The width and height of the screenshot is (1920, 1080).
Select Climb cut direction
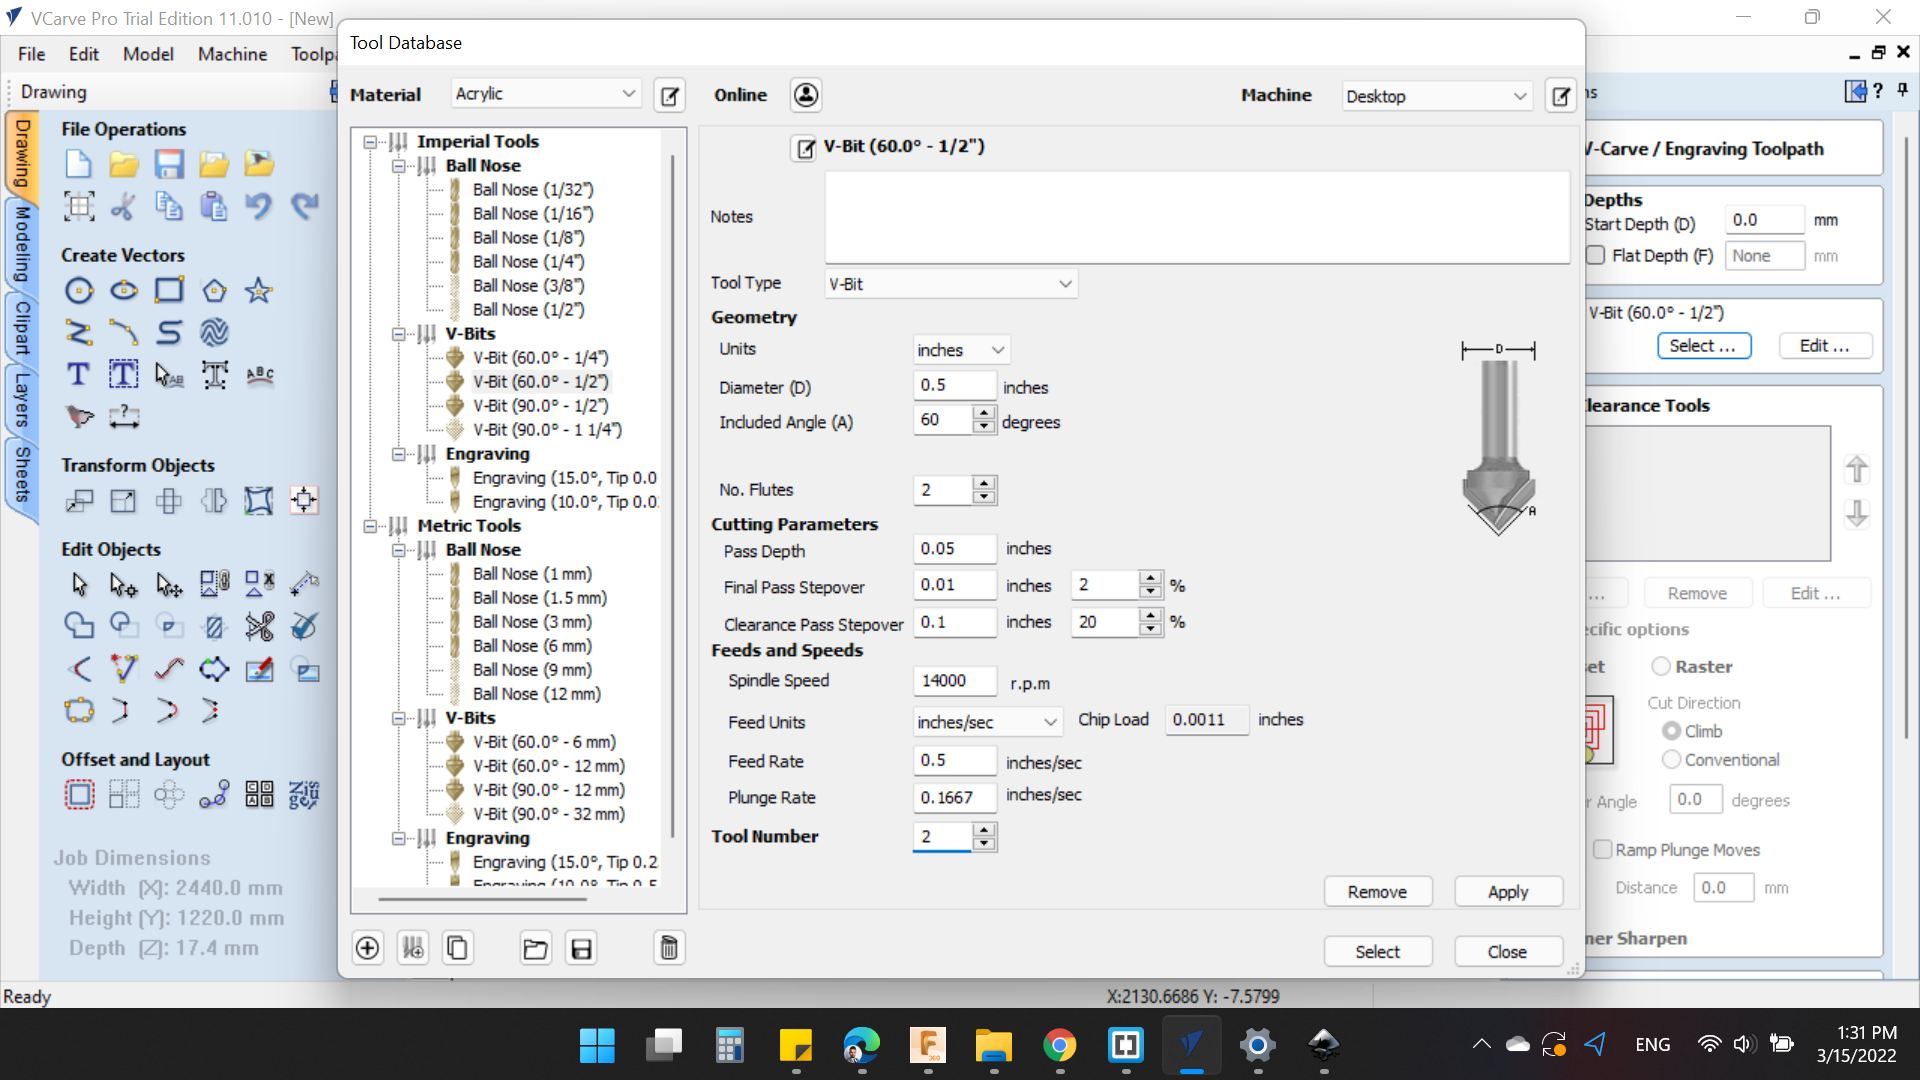pos(1671,731)
